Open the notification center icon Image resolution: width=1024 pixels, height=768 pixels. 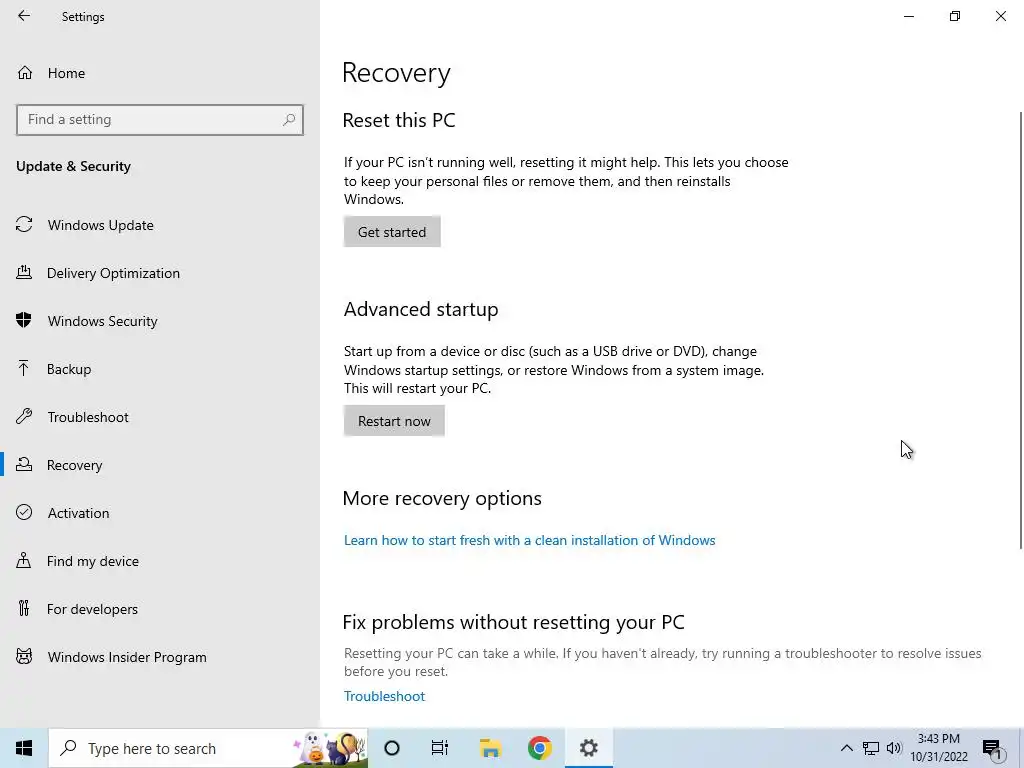[x=993, y=748]
